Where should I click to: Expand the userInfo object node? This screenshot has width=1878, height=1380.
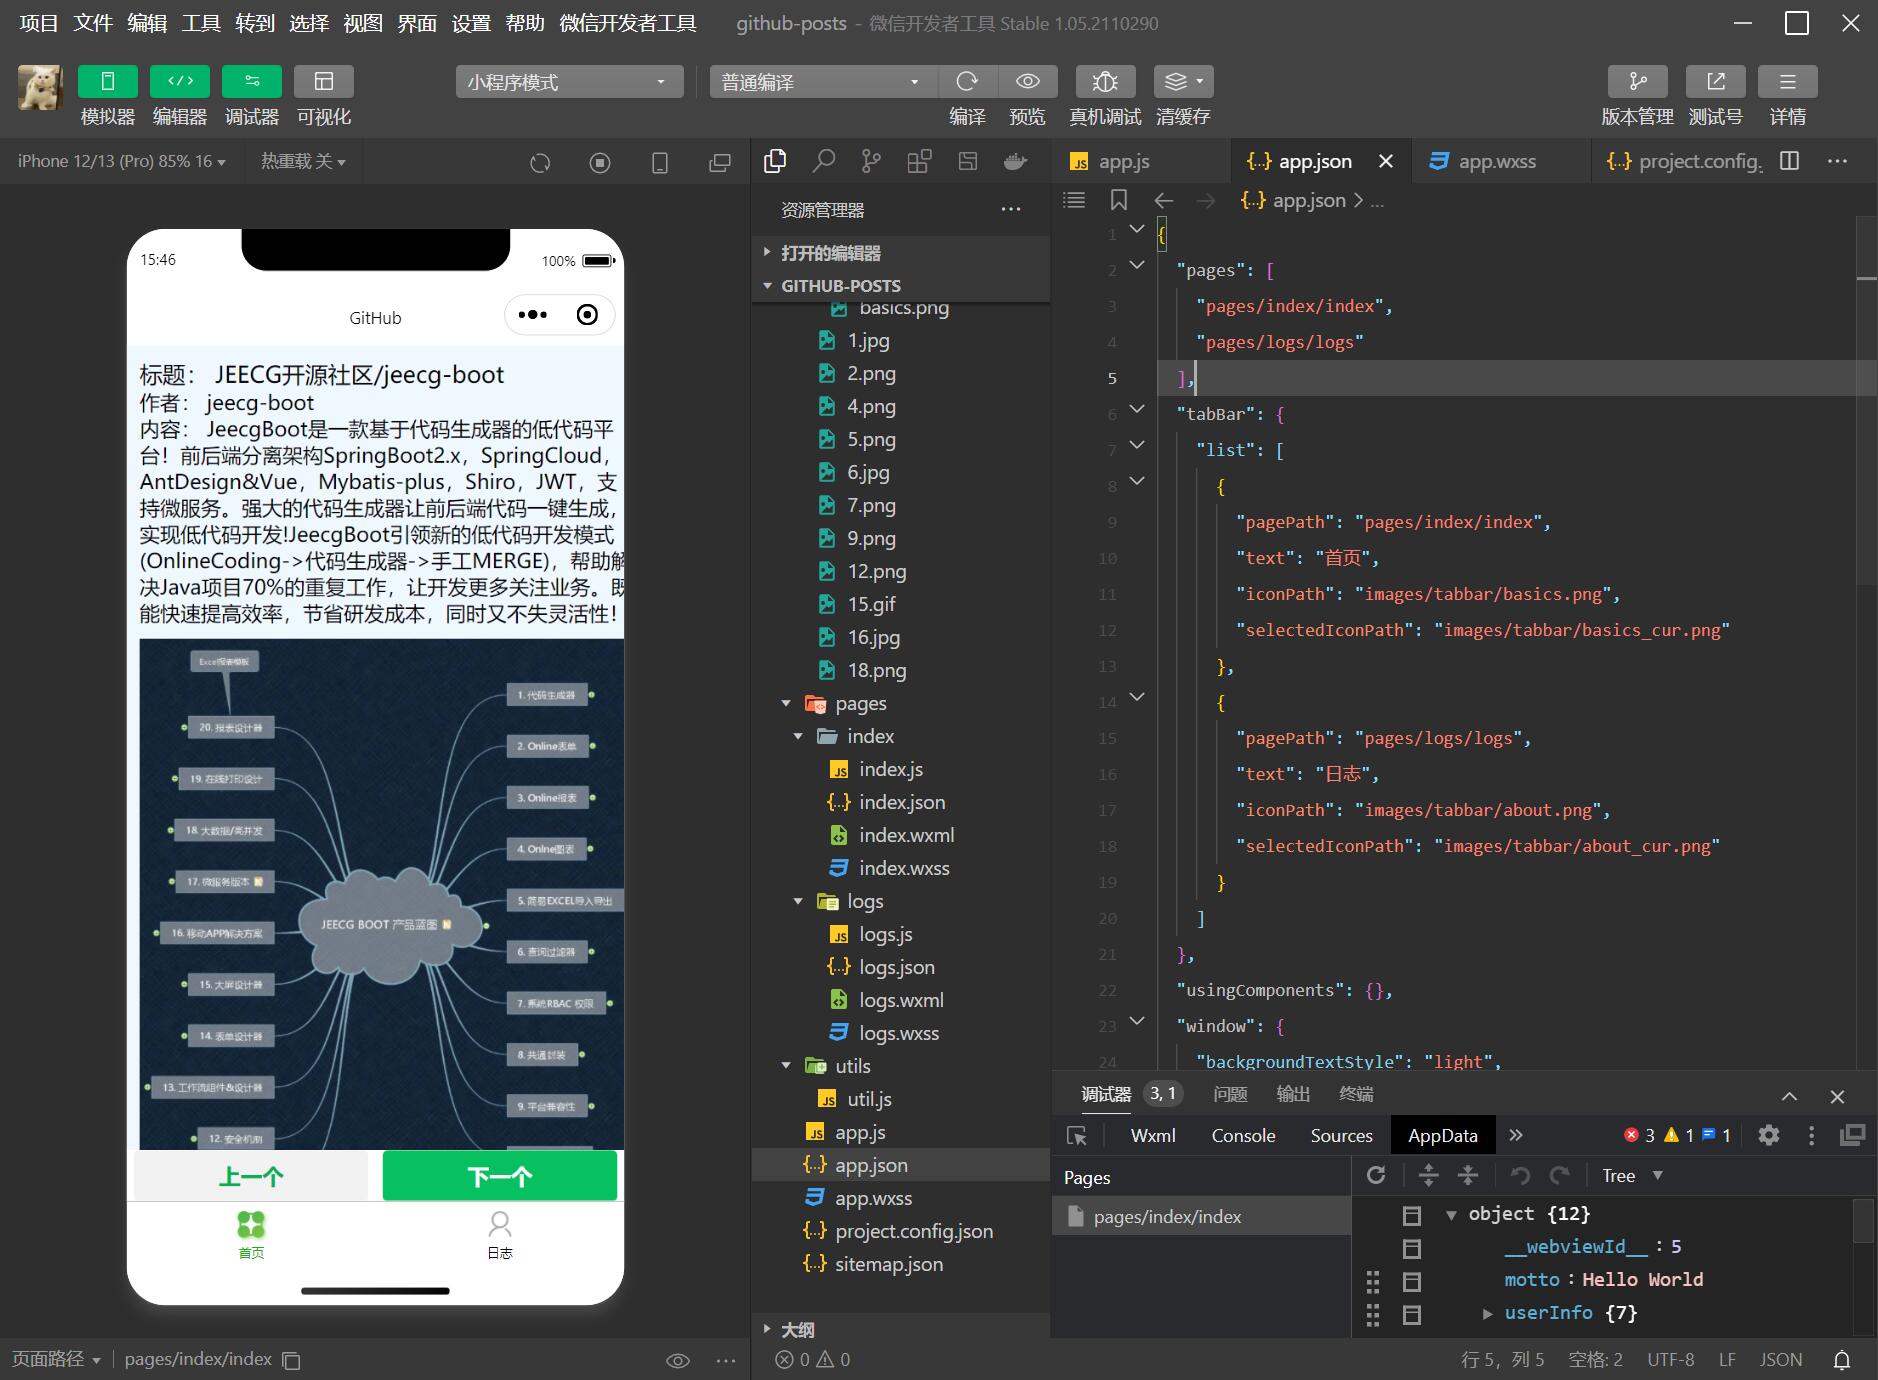(x=1487, y=1313)
